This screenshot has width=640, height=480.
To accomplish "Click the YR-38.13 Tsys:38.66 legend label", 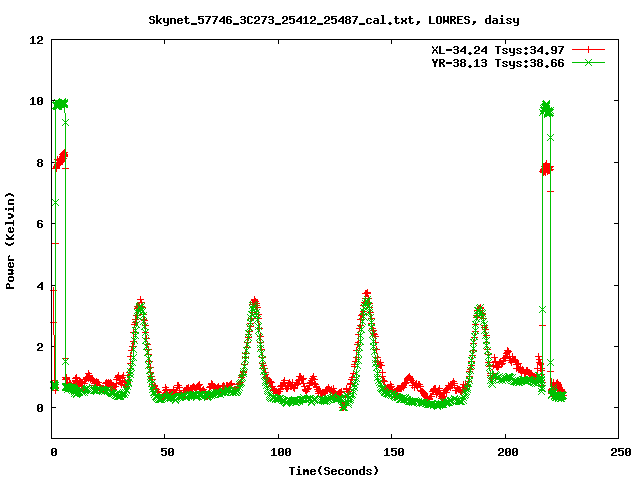I will [498, 63].
